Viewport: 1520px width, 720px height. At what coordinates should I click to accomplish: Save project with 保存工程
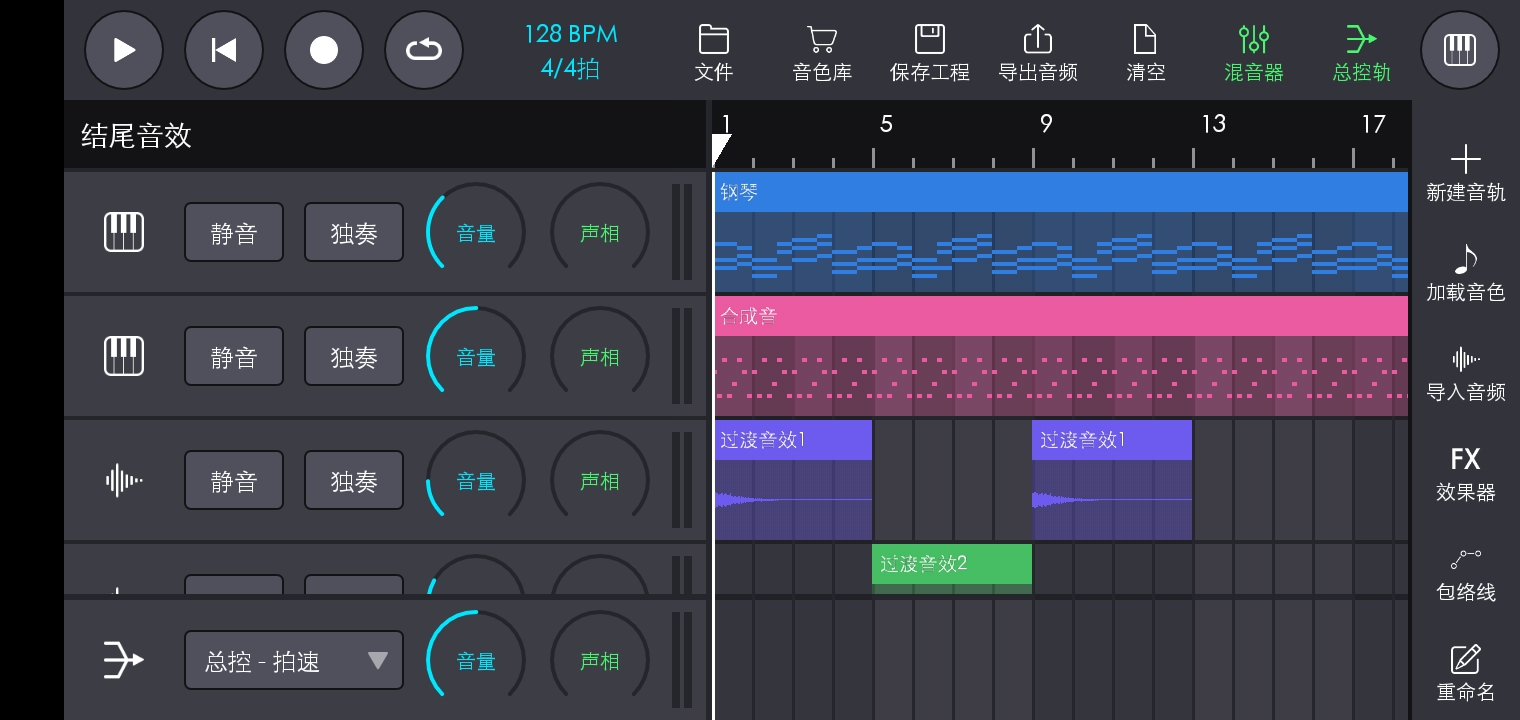(x=930, y=52)
